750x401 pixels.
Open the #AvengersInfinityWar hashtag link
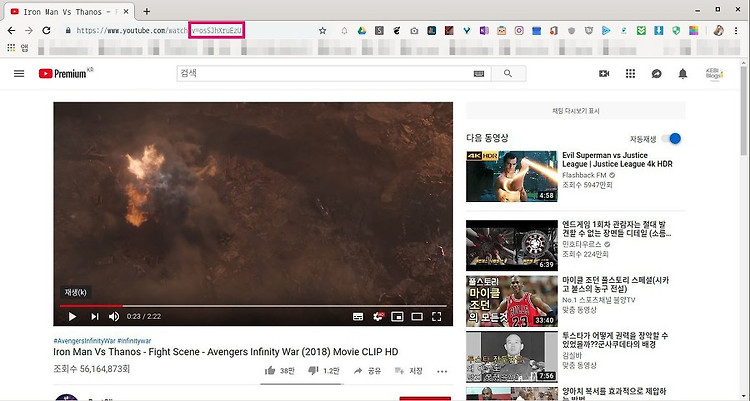pos(84,341)
